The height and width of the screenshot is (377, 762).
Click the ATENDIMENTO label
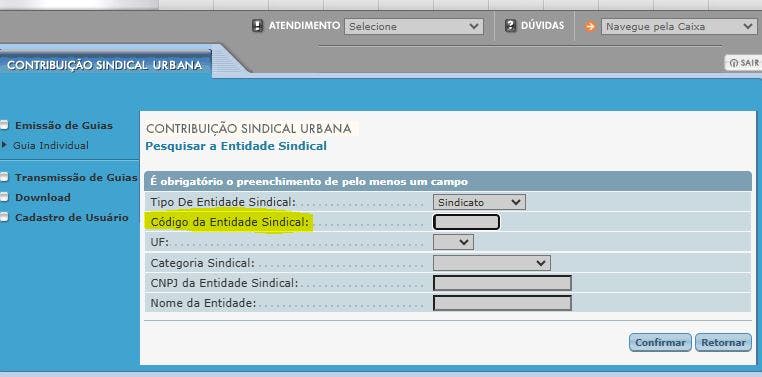point(304,26)
